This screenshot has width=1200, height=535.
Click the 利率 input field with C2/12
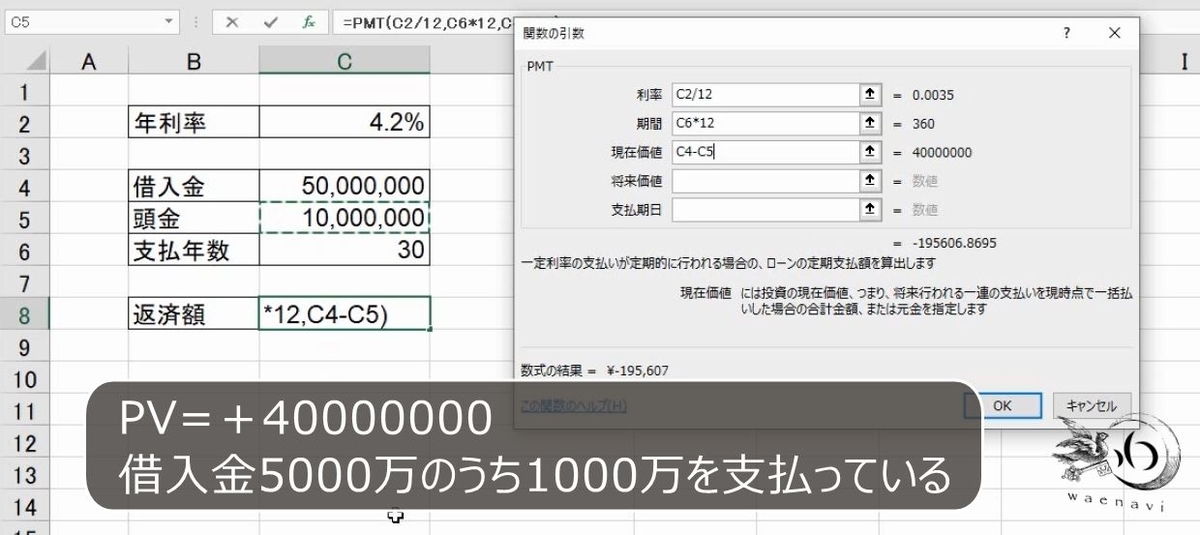point(765,94)
